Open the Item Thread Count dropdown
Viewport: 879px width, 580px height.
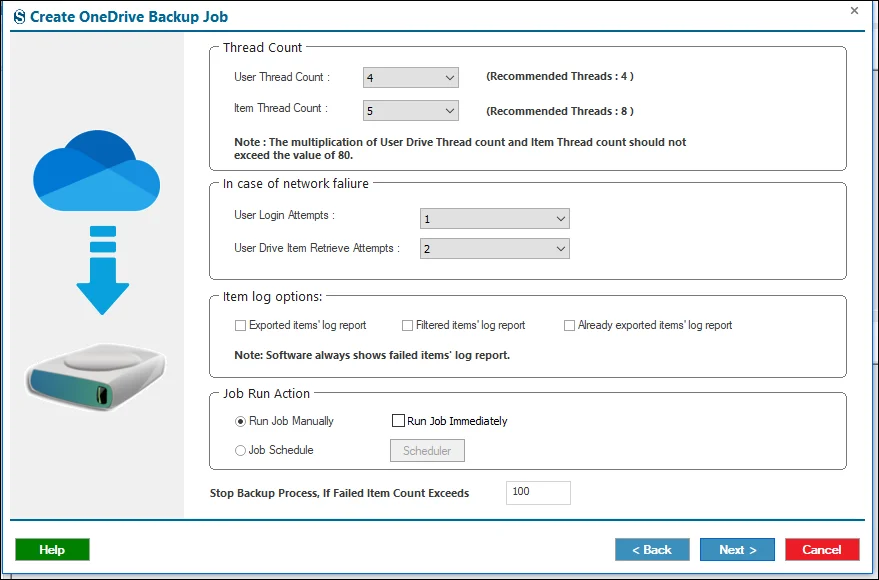coord(410,110)
